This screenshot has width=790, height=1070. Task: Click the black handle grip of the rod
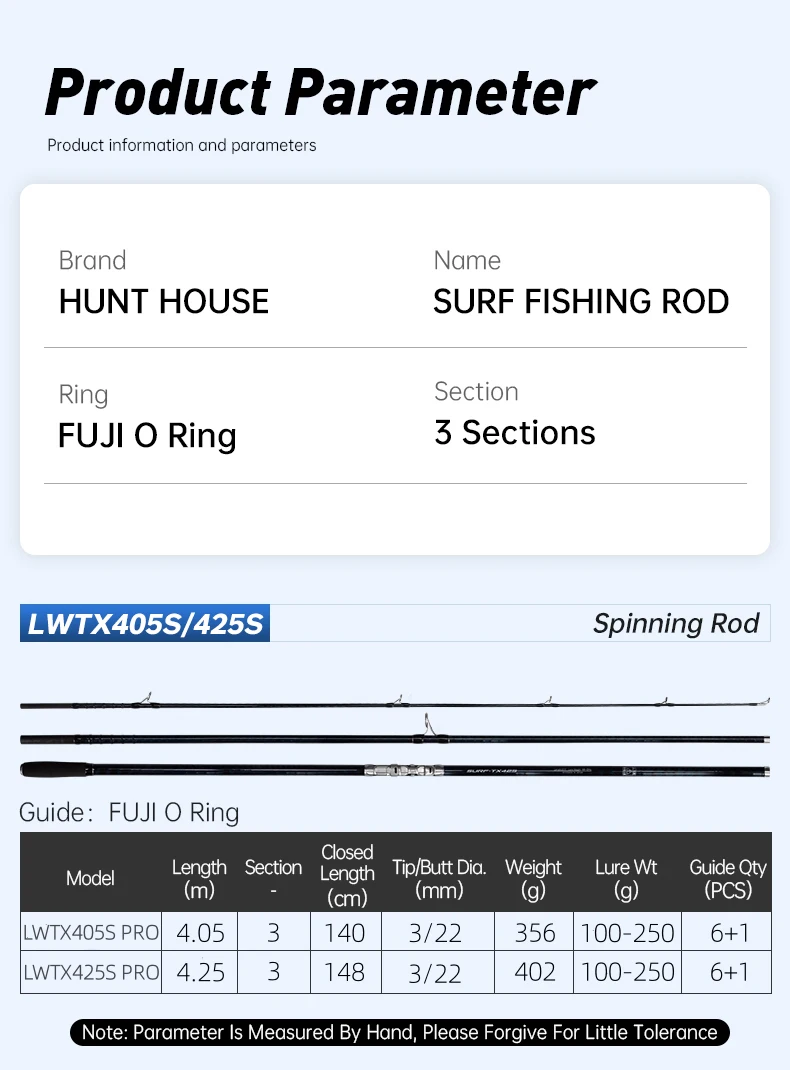click(55, 770)
